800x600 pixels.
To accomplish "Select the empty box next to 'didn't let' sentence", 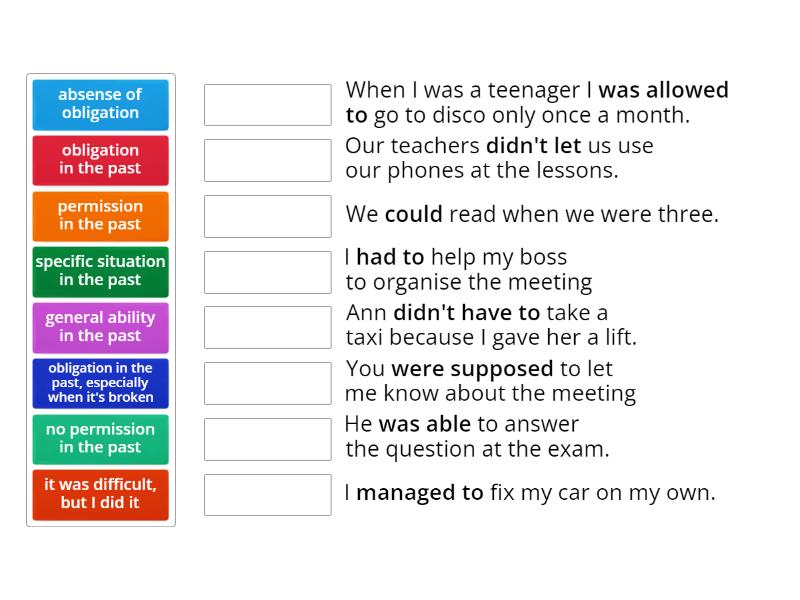I will pyautogui.click(x=267, y=160).
